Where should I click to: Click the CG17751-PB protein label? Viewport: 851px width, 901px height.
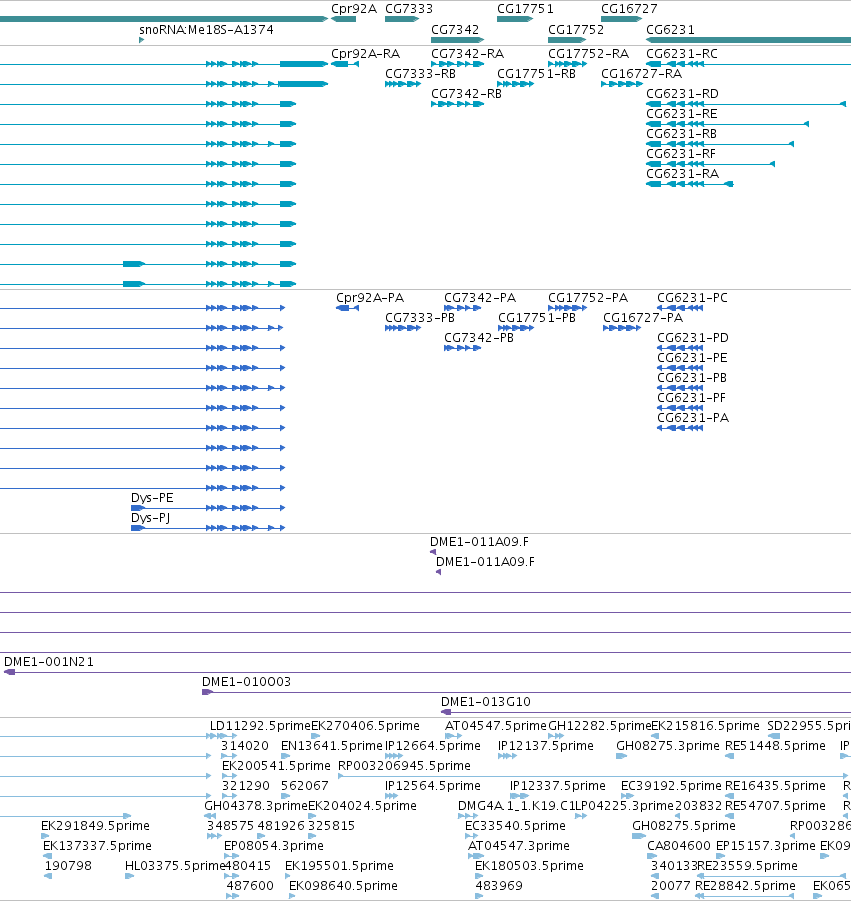click(x=537, y=318)
